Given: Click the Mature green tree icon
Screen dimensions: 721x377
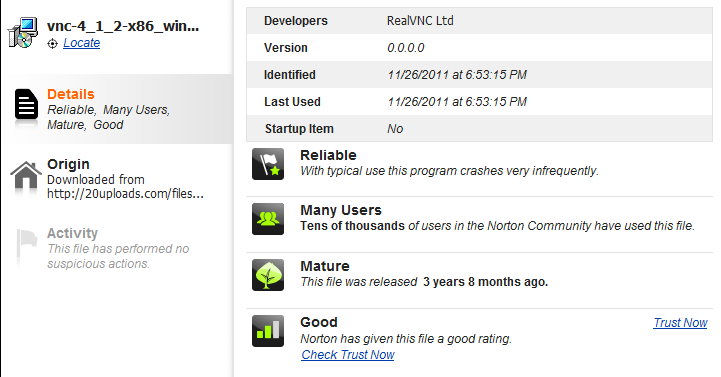Looking at the screenshot, I should (268, 275).
